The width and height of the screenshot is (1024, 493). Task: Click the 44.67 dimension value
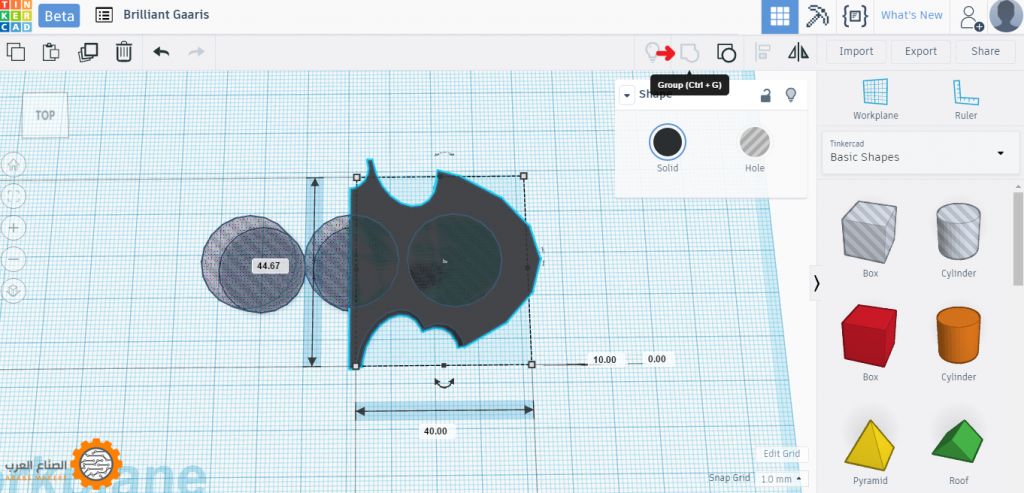click(269, 266)
